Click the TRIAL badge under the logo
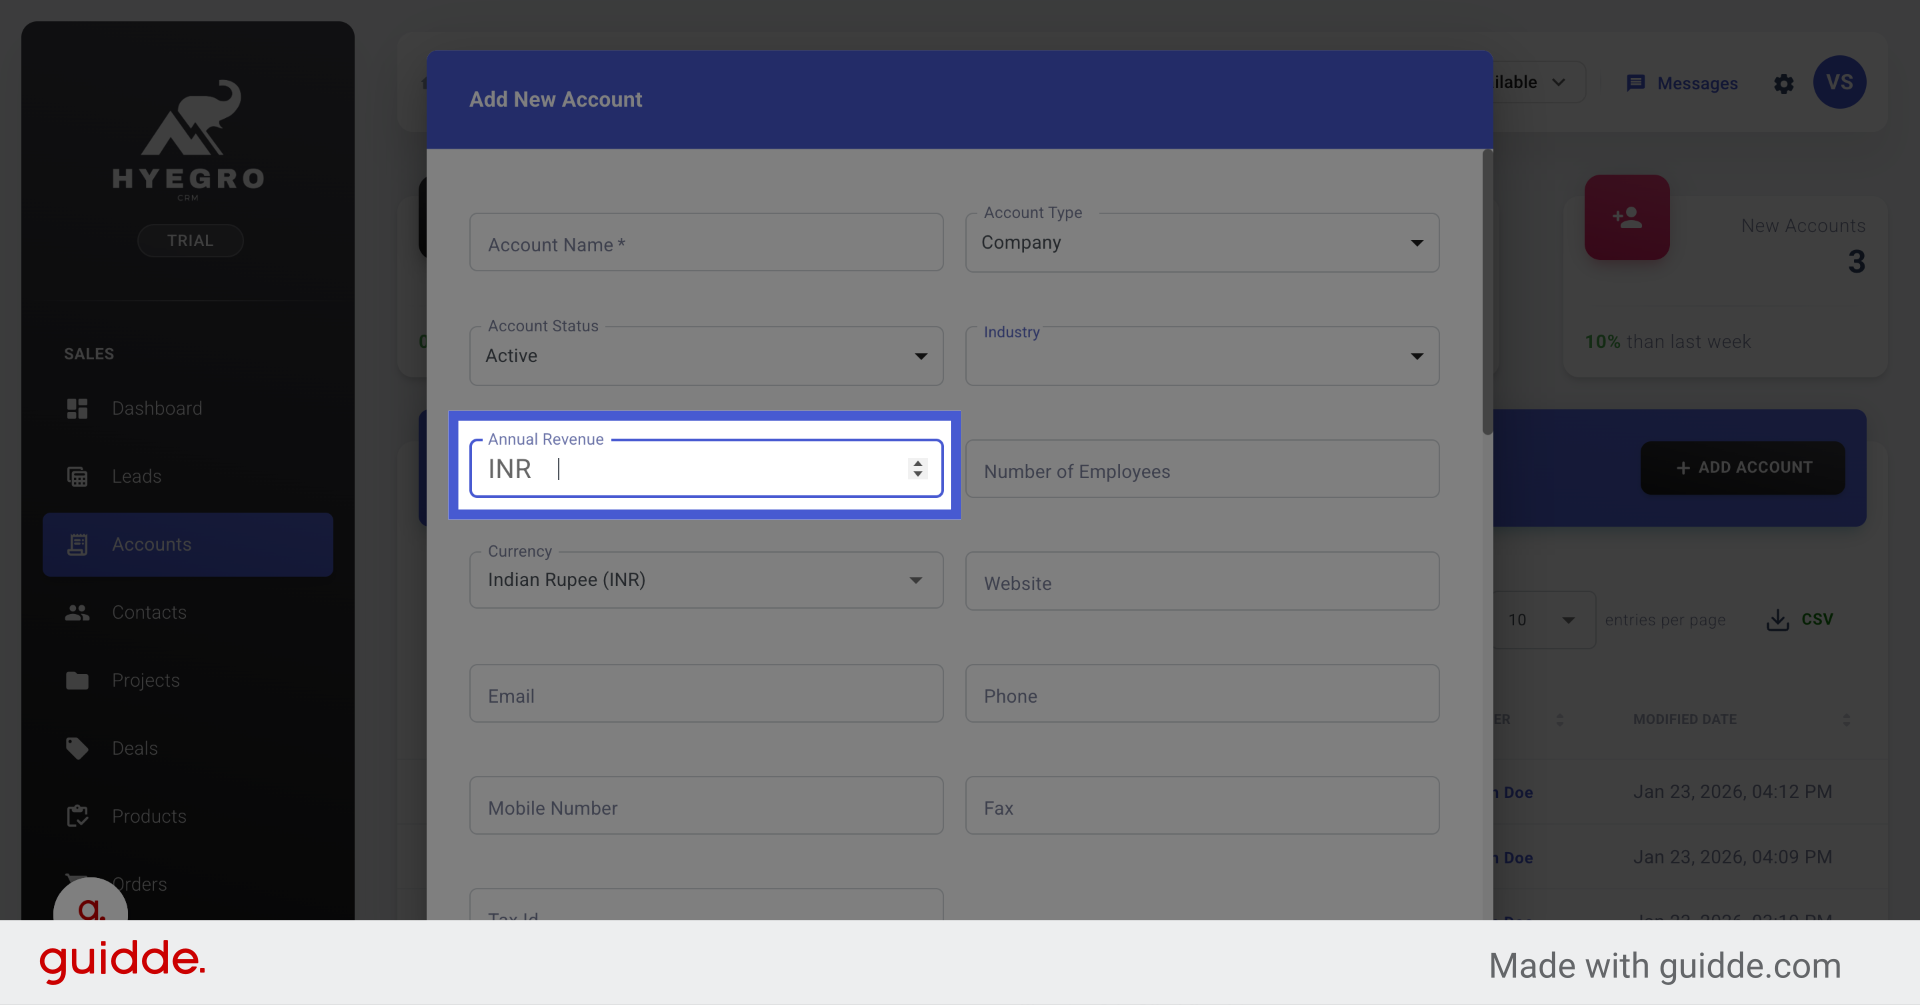1920x1005 pixels. tap(190, 240)
